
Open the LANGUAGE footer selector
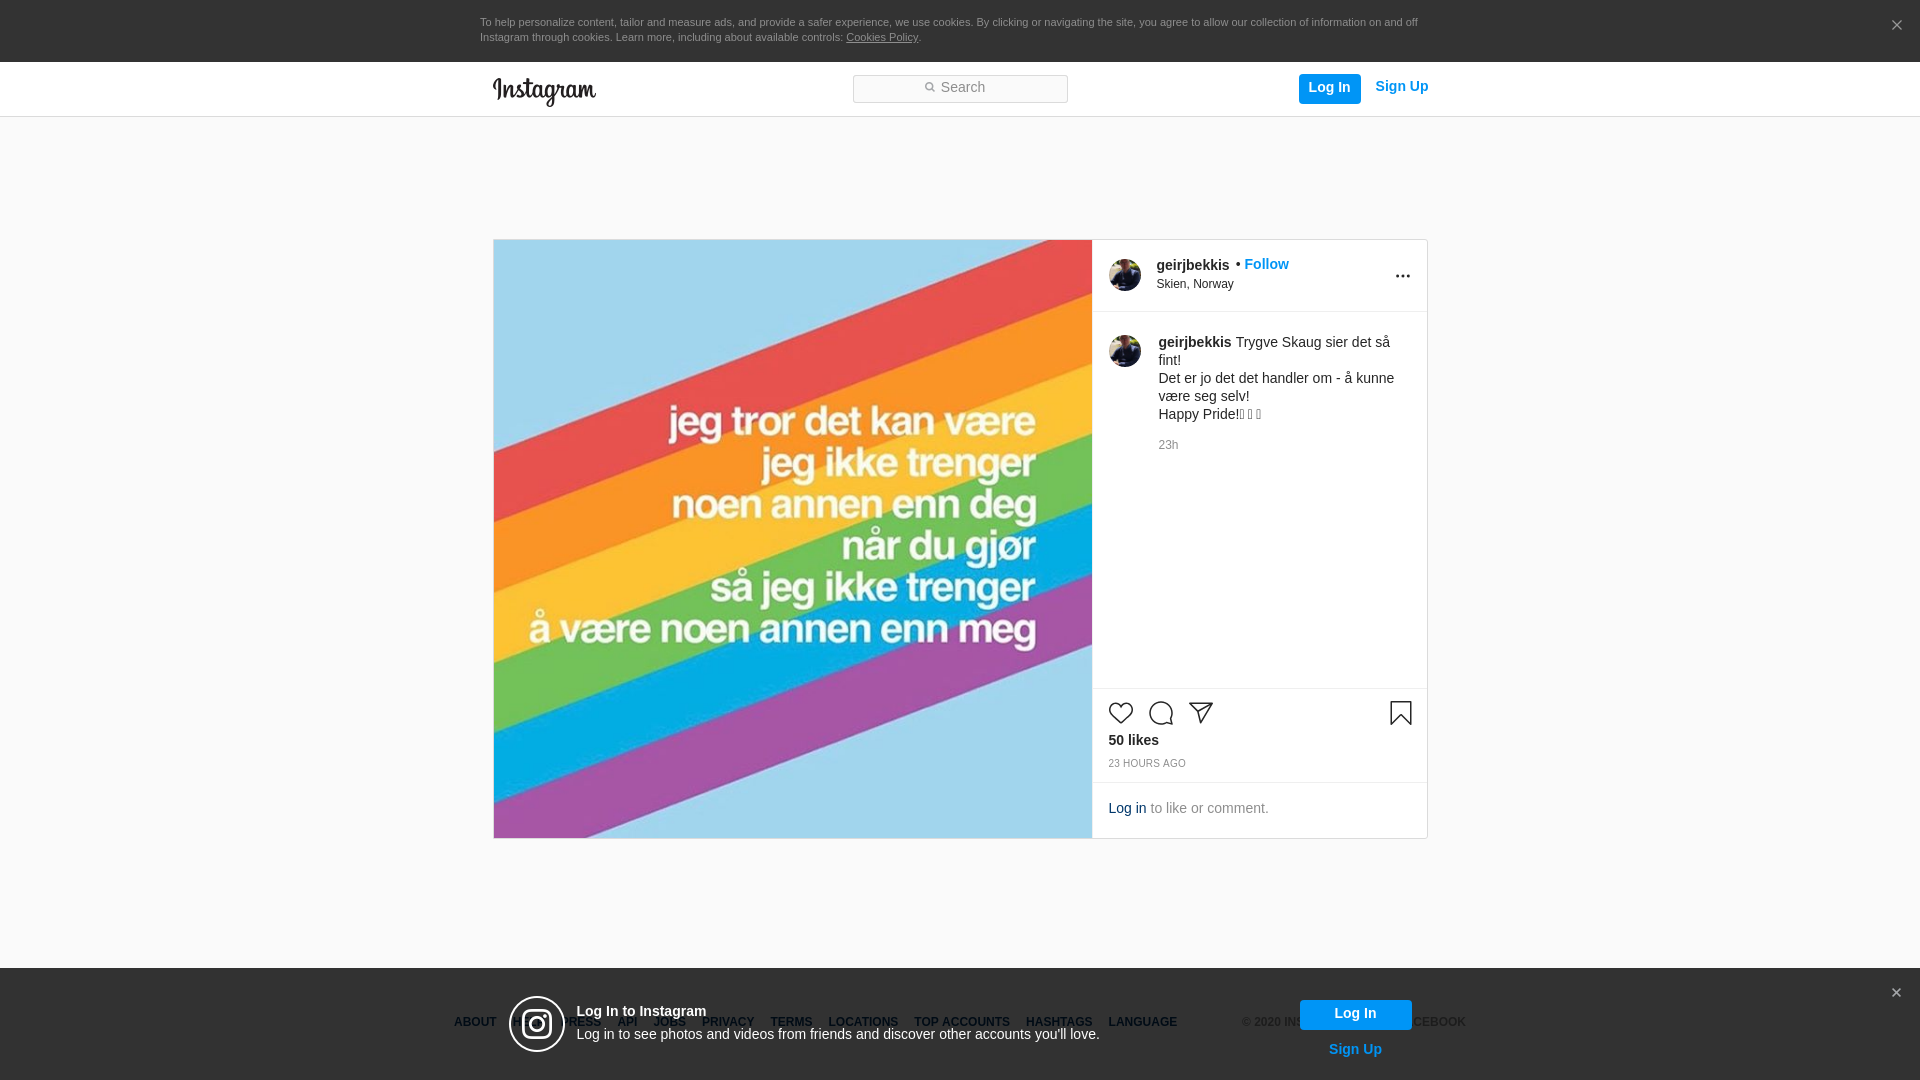[1142, 1022]
